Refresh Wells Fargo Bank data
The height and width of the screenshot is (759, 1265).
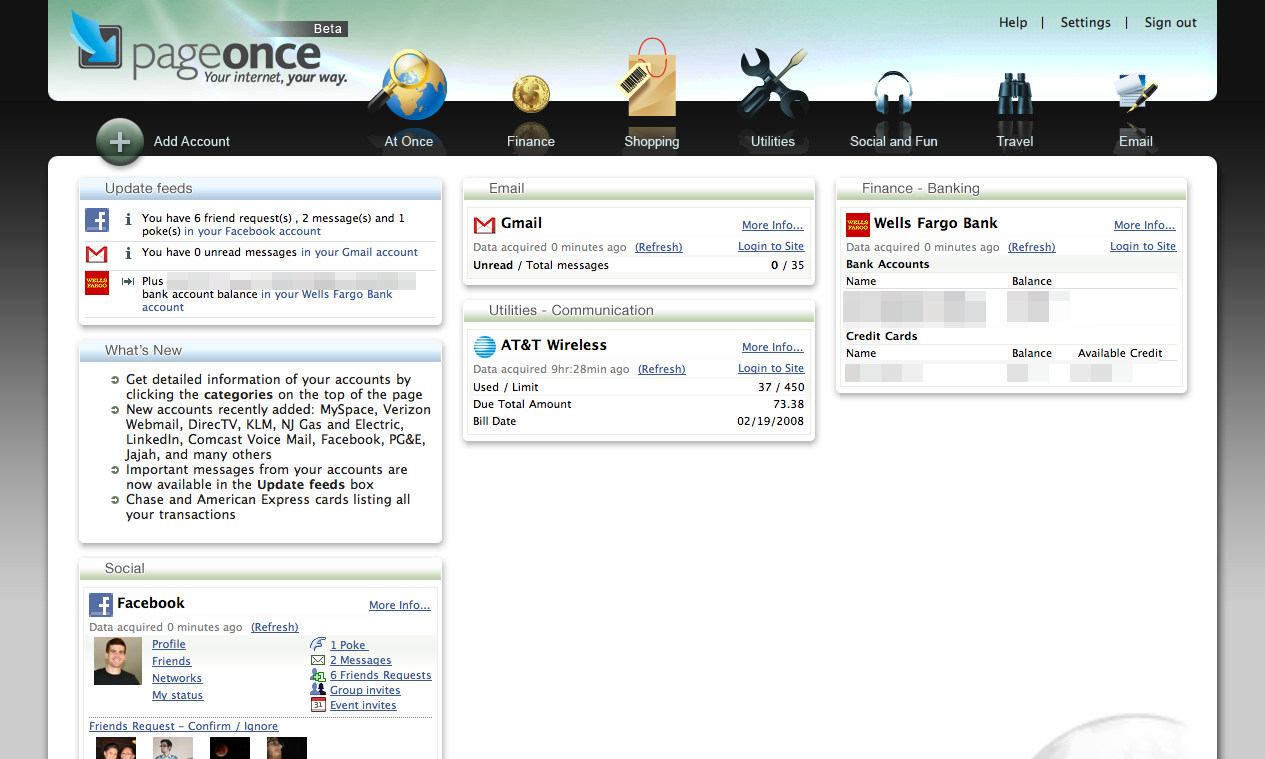(1032, 247)
